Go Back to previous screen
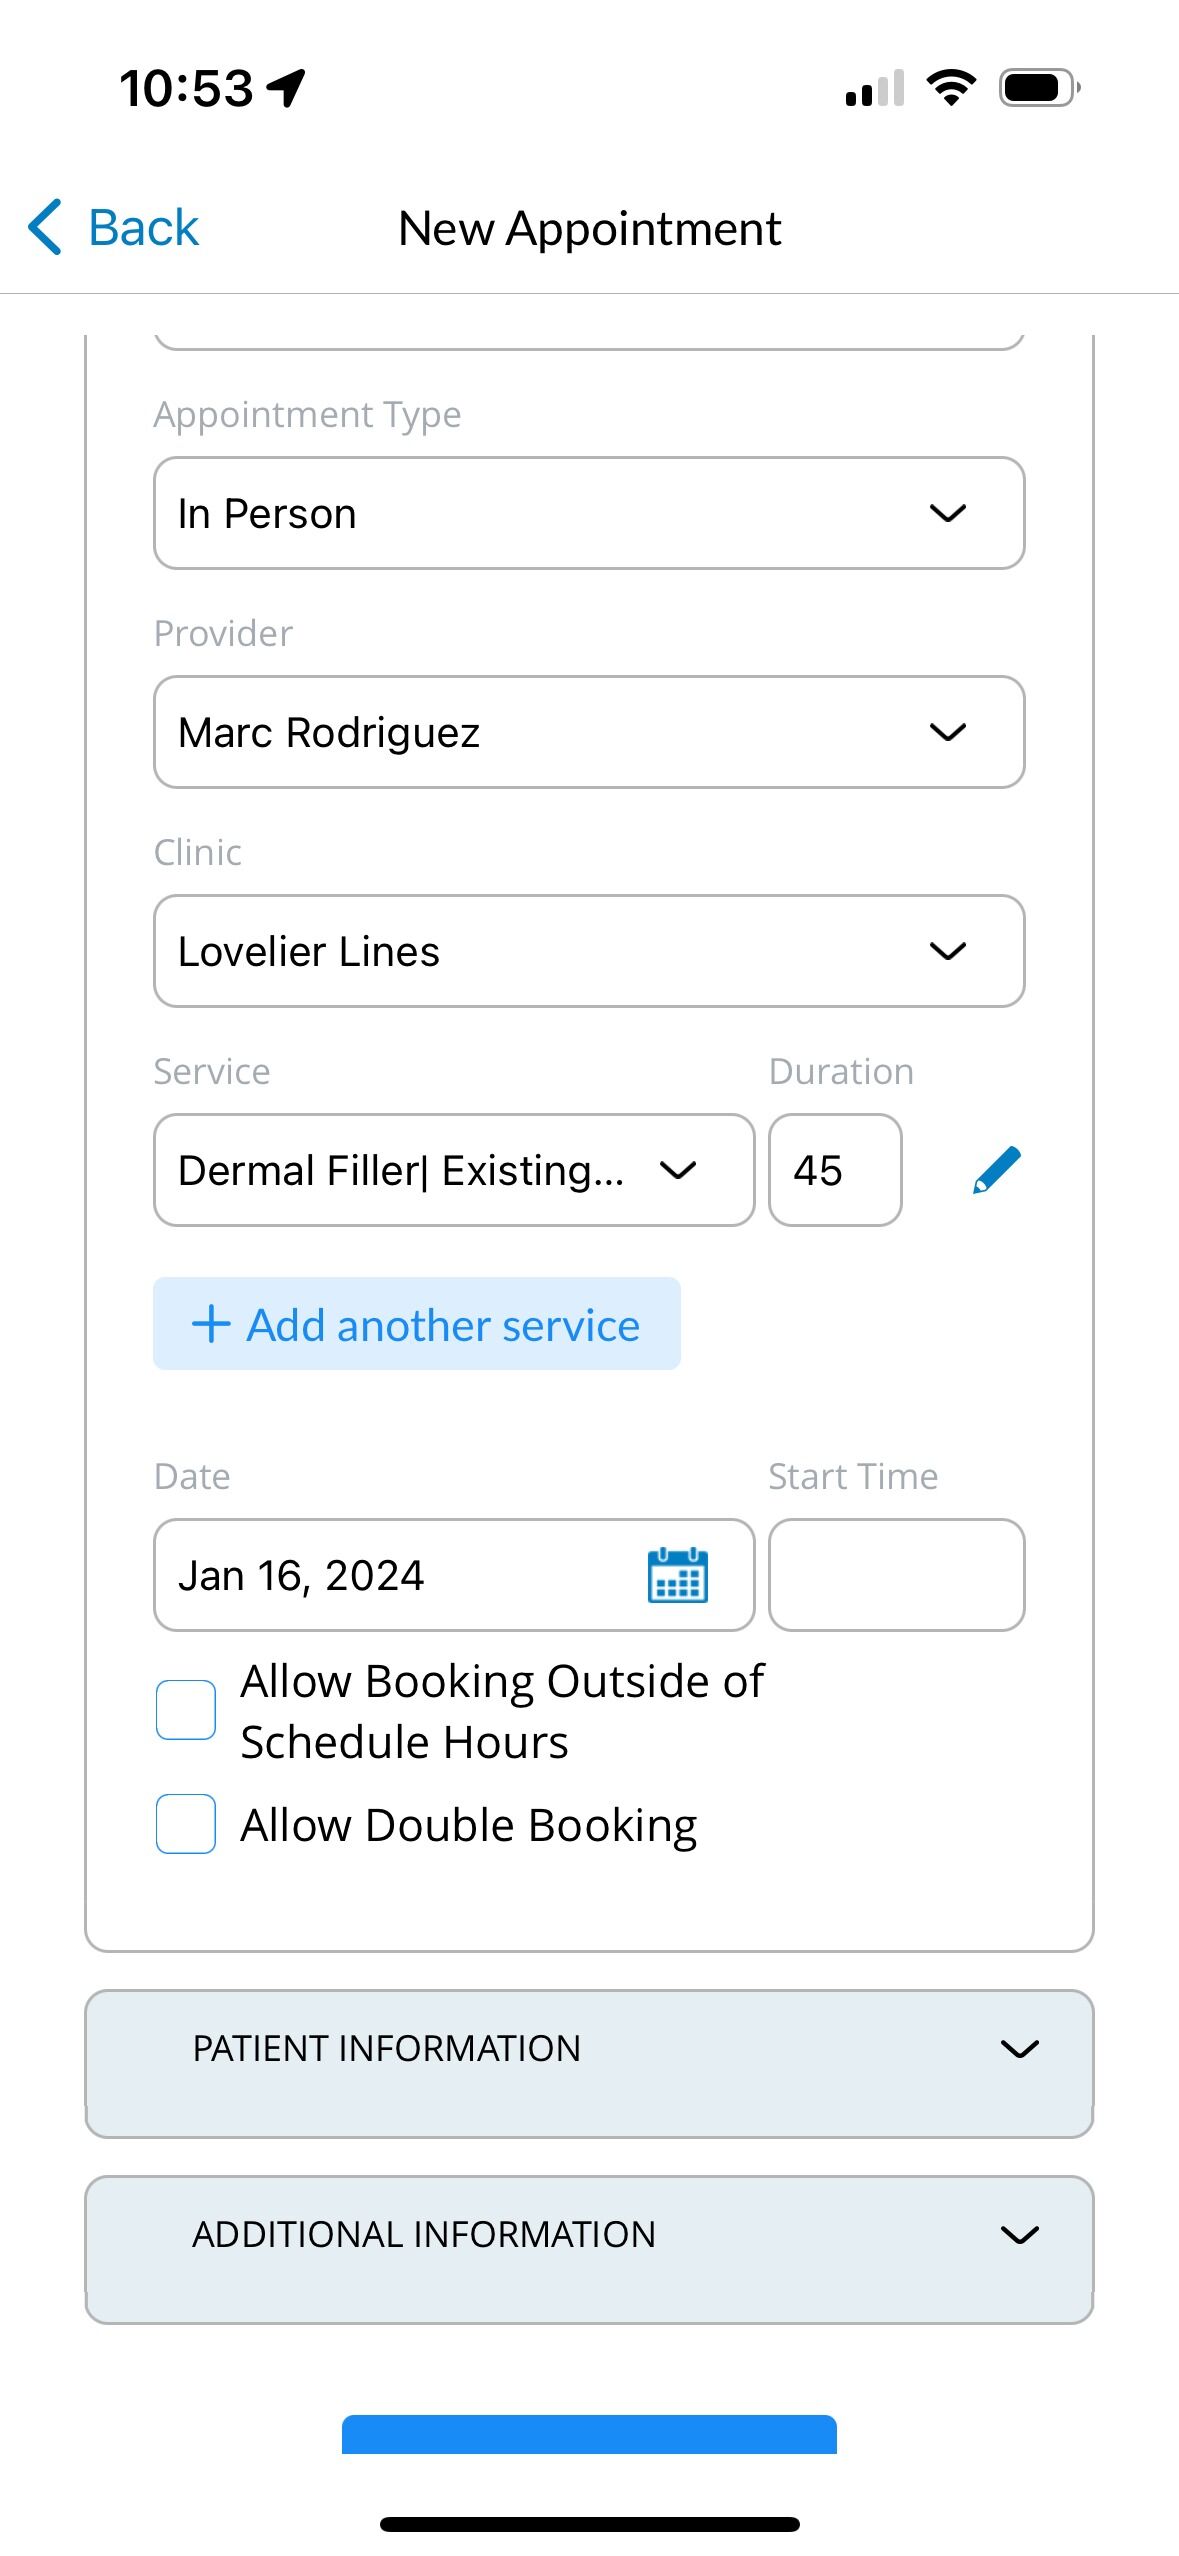Image resolution: width=1179 pixels, height=2556 pixels. pyautogui.click(x=113, y=227)
